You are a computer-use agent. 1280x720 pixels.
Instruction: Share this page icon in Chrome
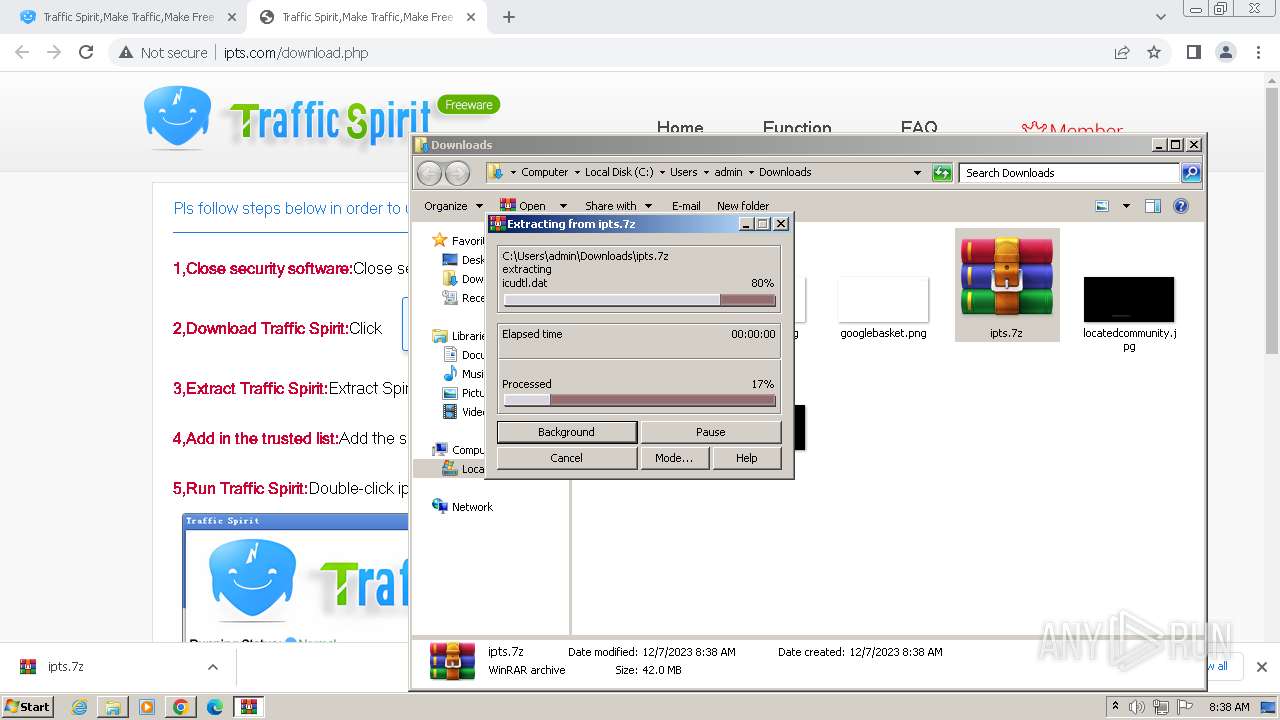point(1122,52)
